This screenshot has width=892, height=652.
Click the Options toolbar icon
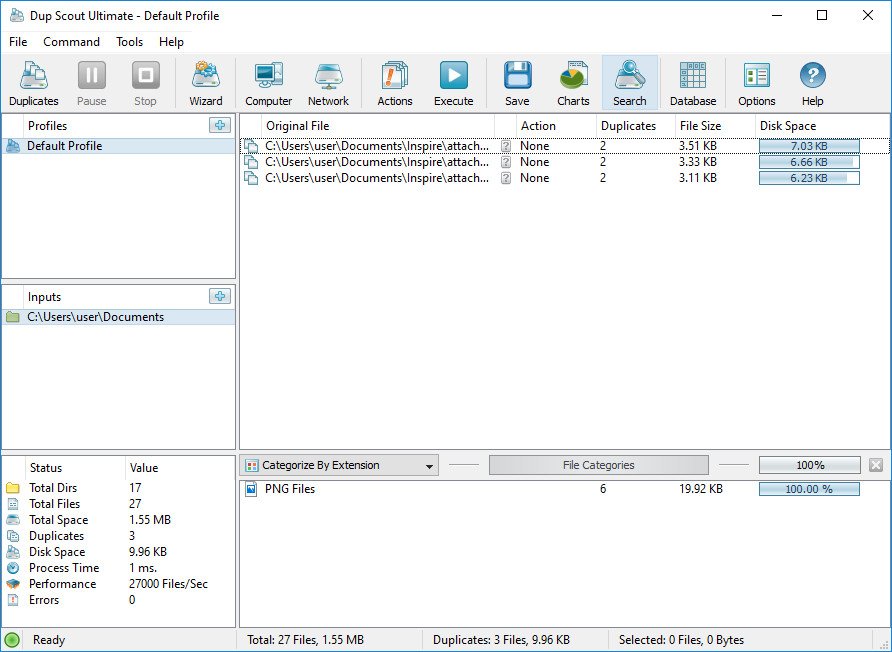pos(756,82)
